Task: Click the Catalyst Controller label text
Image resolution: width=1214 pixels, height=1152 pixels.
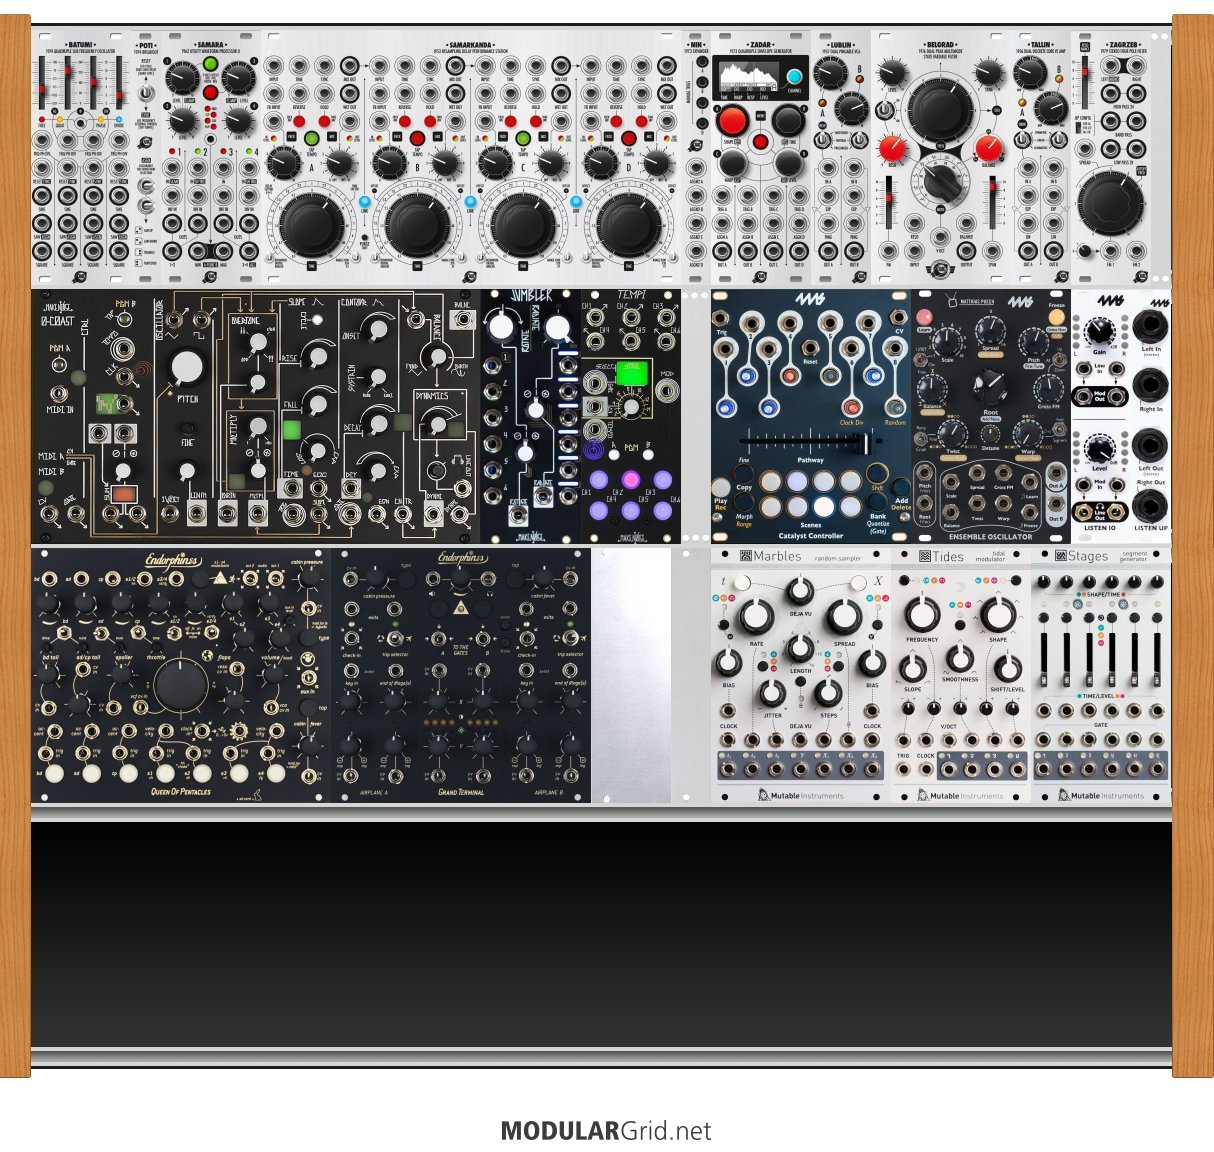Action: coord(810,536)
